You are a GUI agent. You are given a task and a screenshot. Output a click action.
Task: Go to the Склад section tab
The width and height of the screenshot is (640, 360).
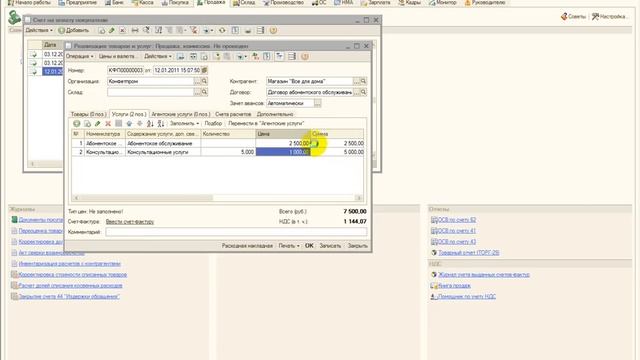coord(244,2)
